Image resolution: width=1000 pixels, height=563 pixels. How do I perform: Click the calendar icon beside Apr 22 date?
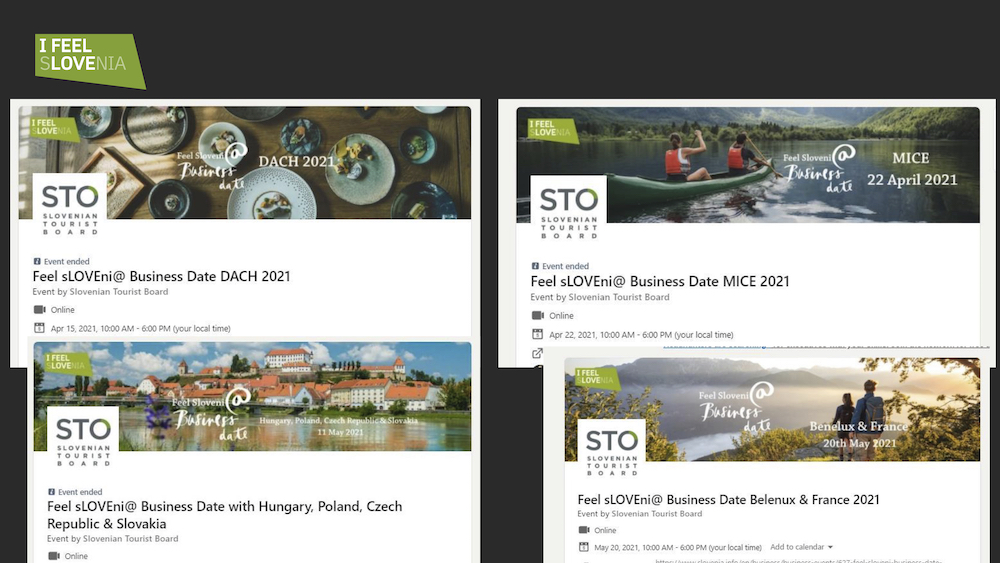pos(538,334)
